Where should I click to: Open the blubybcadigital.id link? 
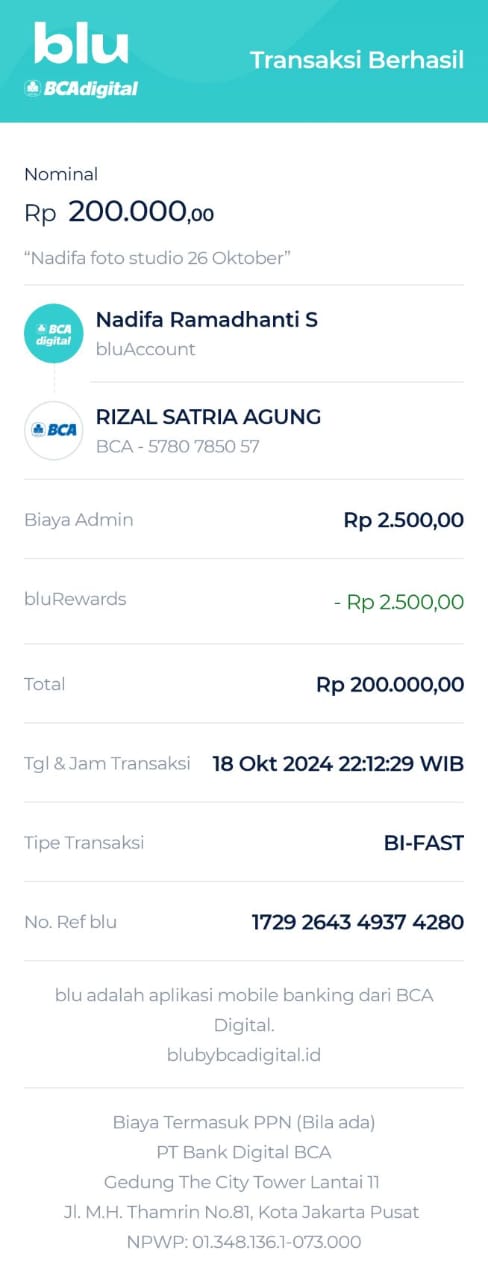[244, 1055]
